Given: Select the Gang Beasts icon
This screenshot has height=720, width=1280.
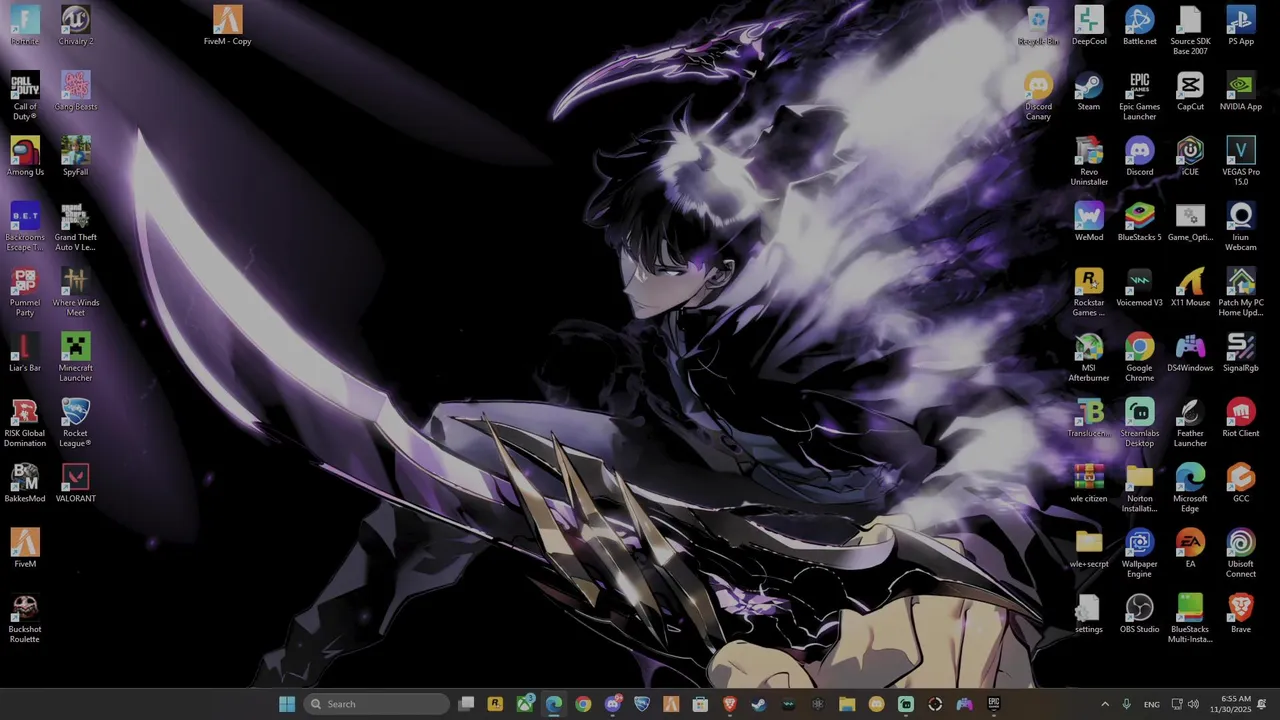Looking at the screenshot, I should coord(76,91).
